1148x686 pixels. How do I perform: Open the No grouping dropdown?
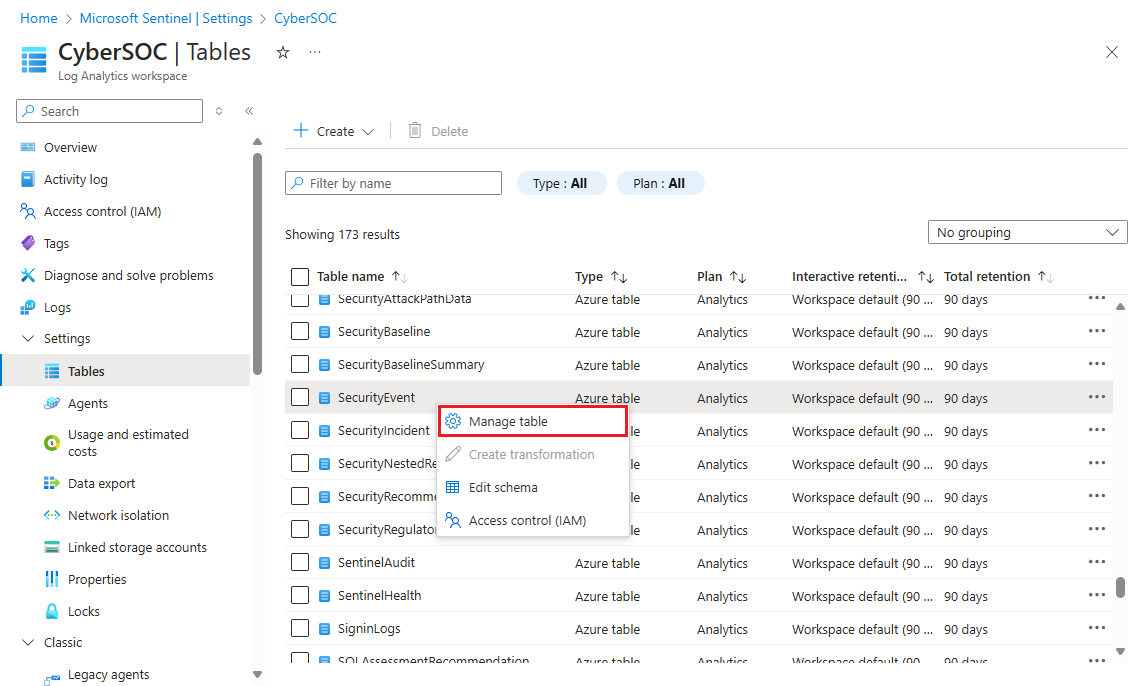tap(1027, 233)
